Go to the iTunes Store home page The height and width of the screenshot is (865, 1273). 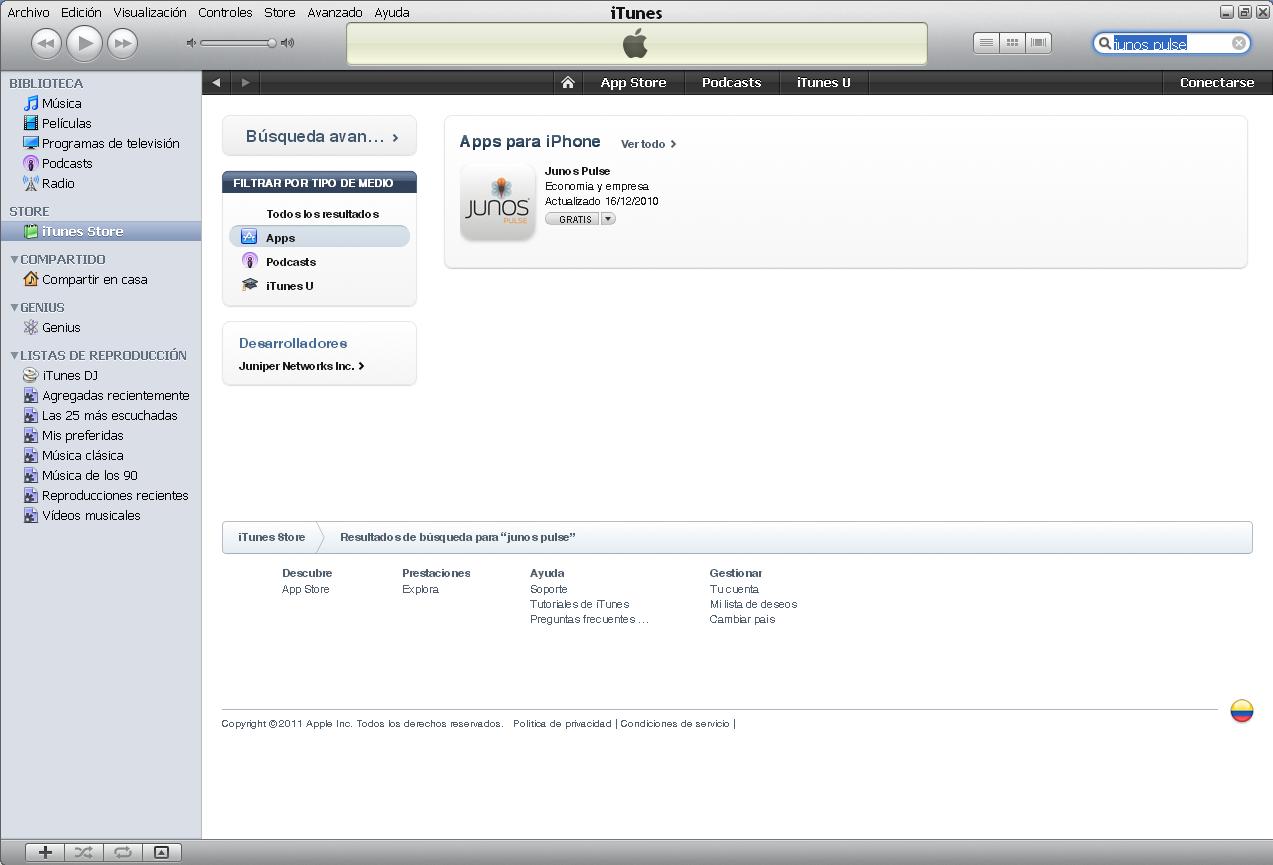pos(568,83)
